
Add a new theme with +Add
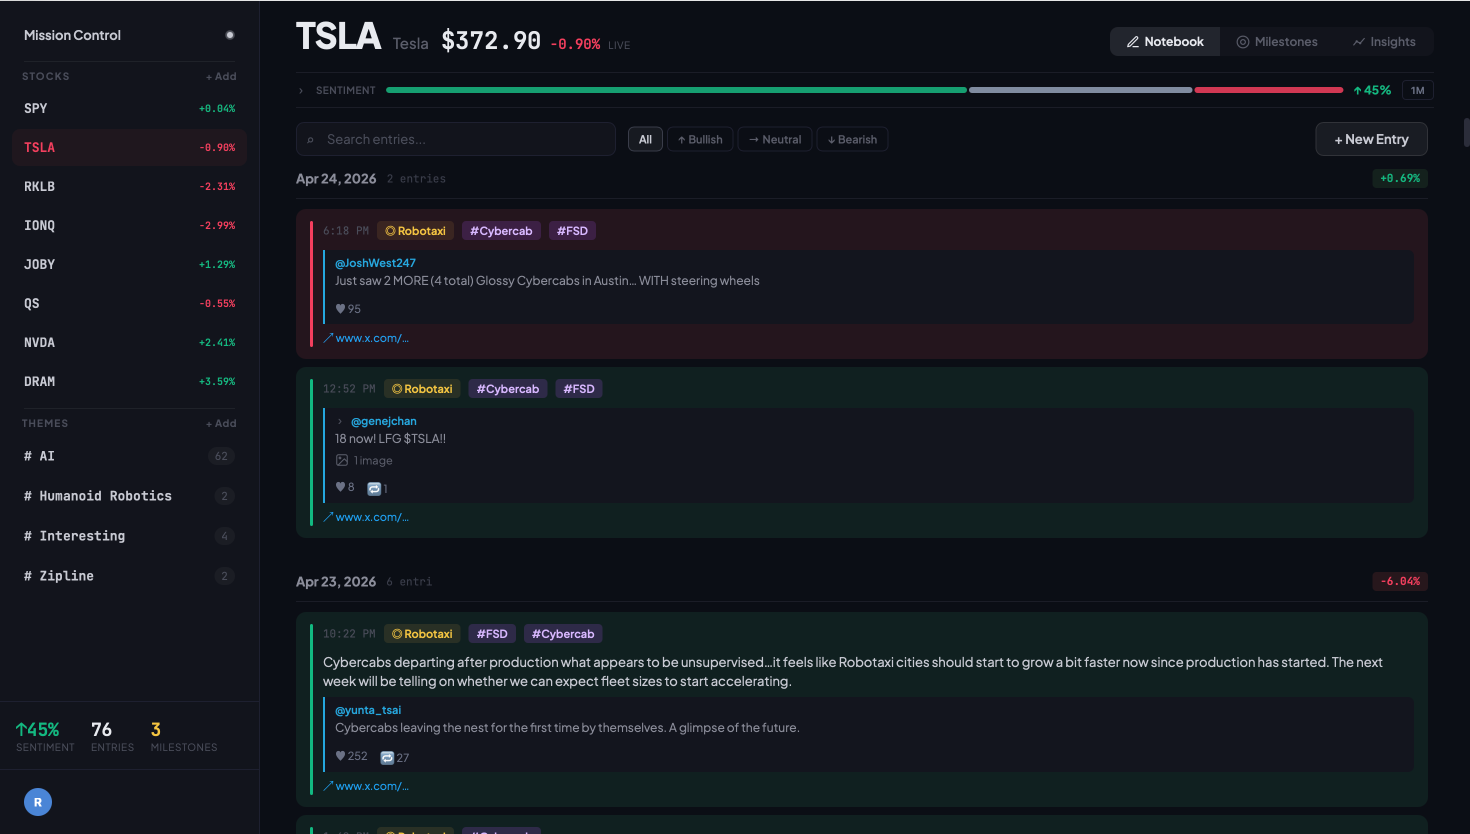[x=221, y=423]
